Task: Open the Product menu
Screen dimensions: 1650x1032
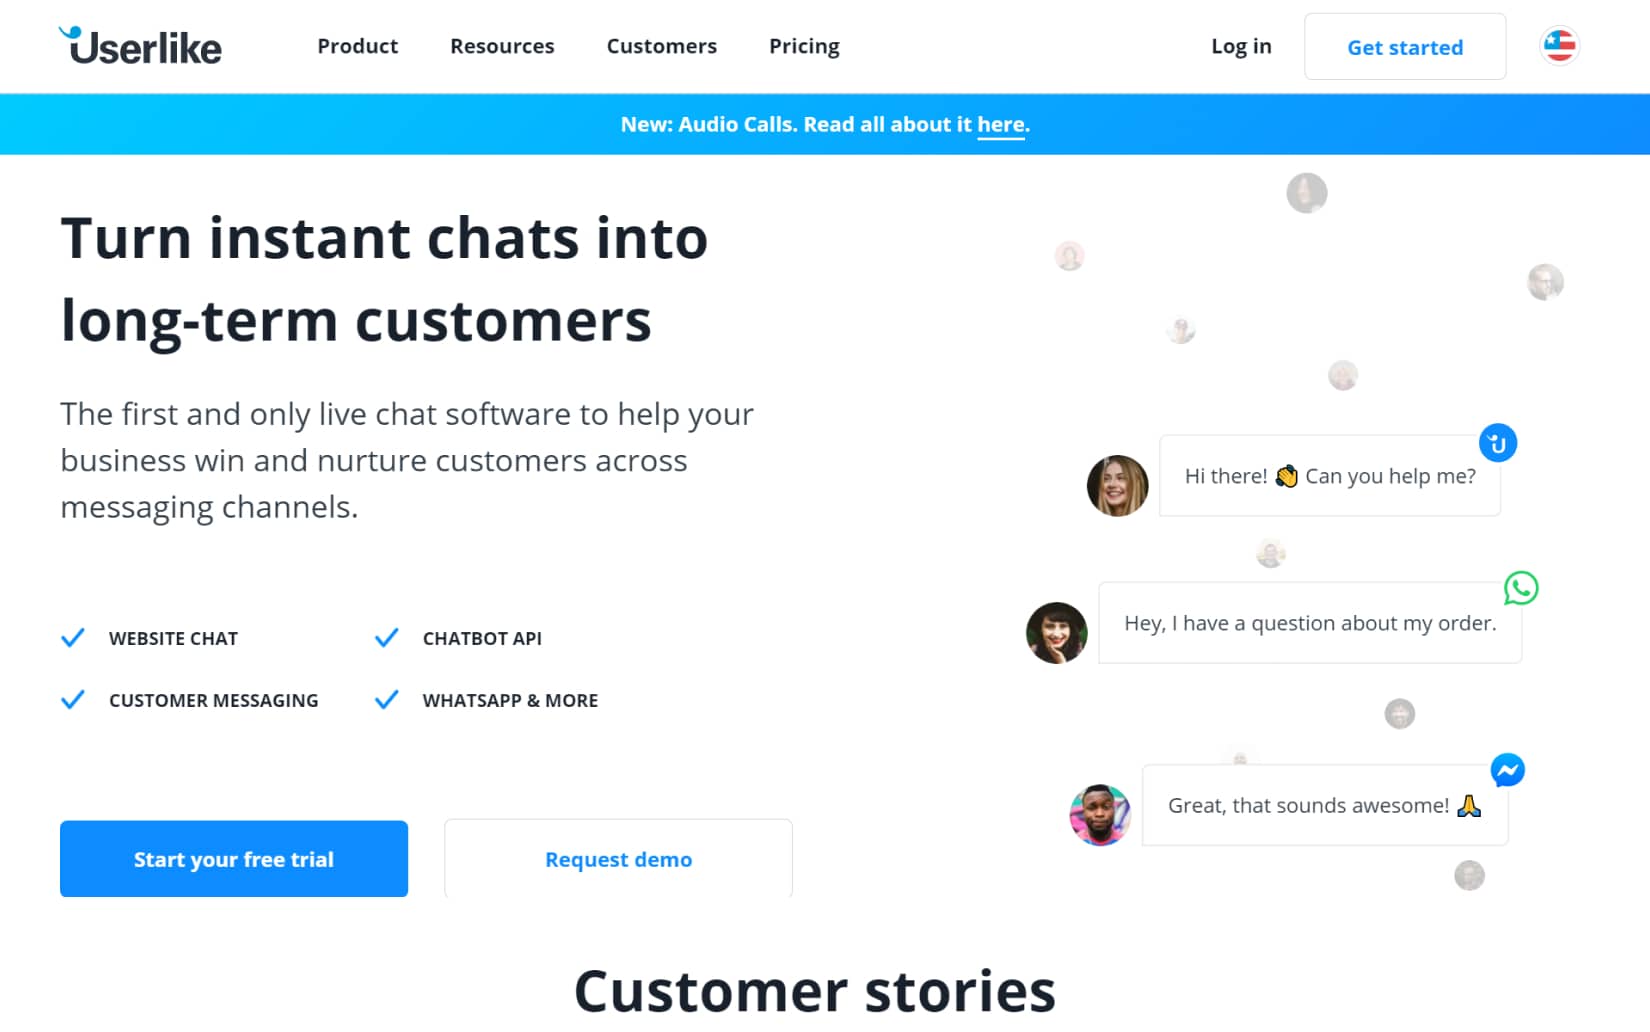Action: tap(357, 46)
